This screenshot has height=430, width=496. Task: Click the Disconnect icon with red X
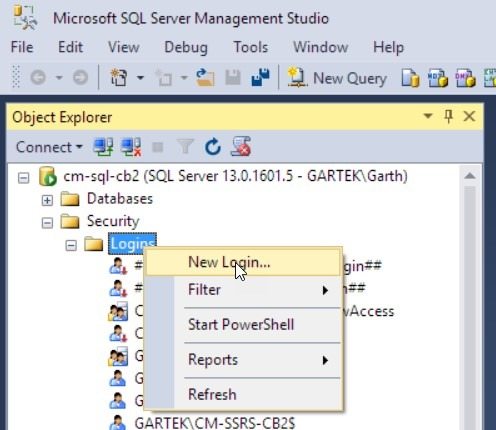tap(131, 147)
